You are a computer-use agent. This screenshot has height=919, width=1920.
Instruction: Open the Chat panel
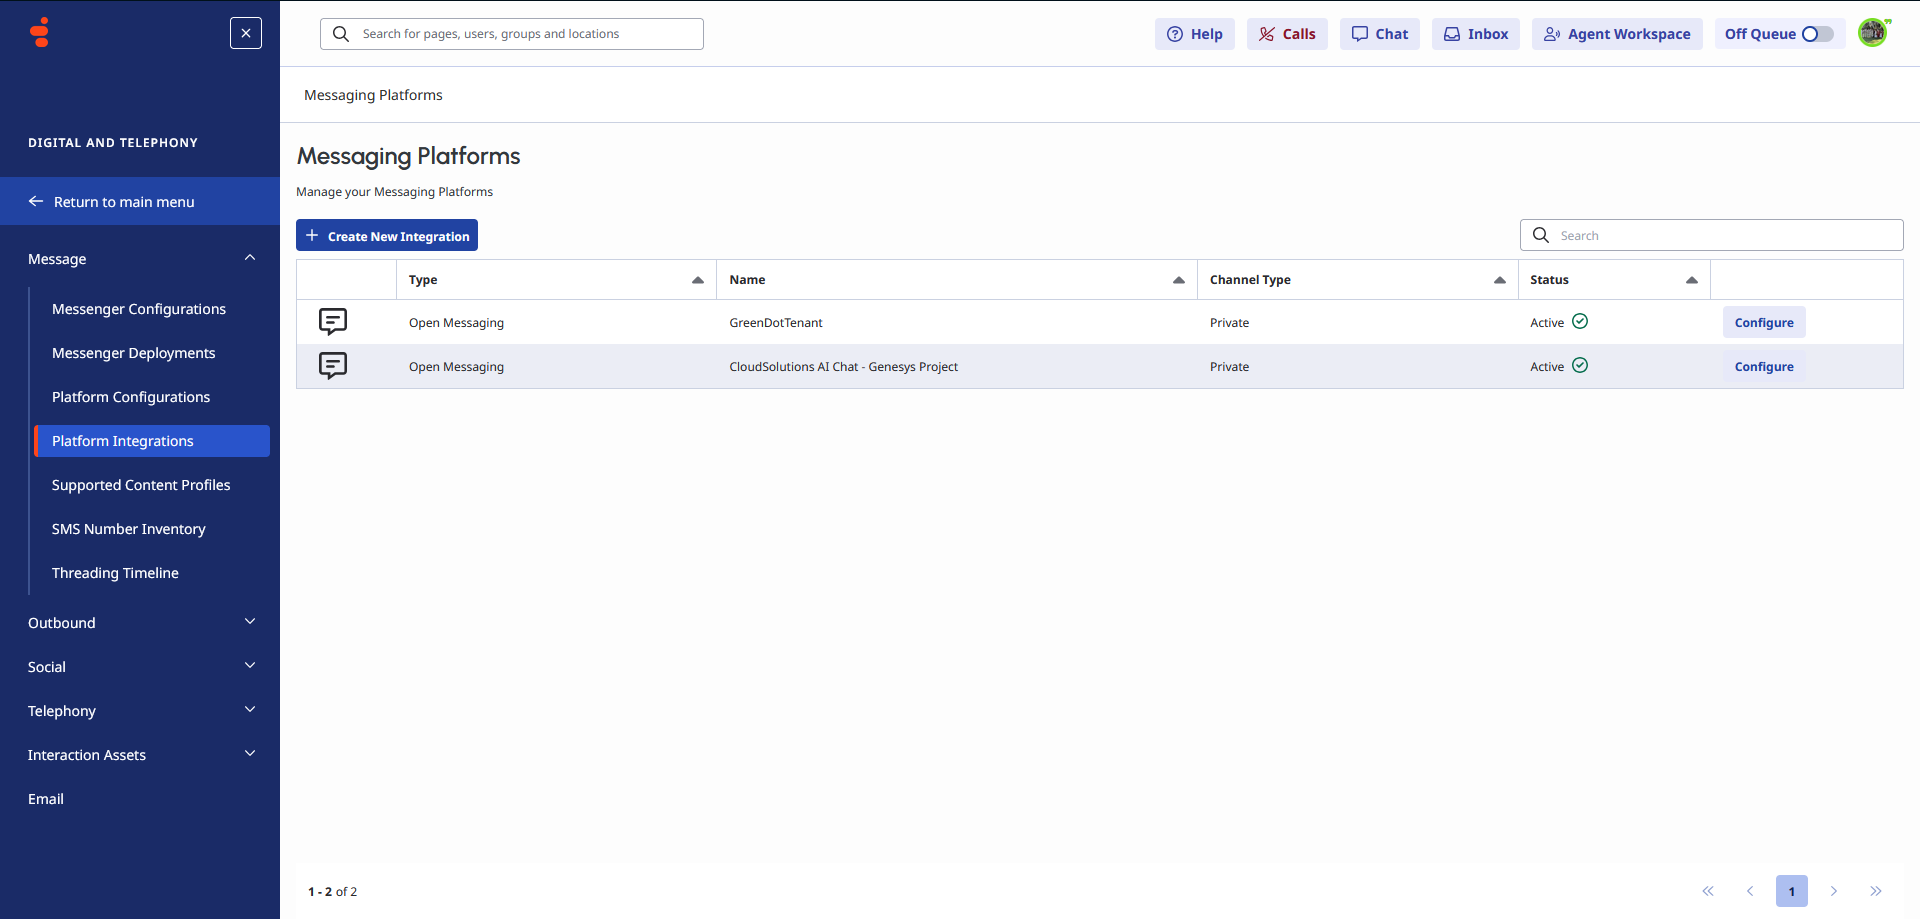(1379, 33)
